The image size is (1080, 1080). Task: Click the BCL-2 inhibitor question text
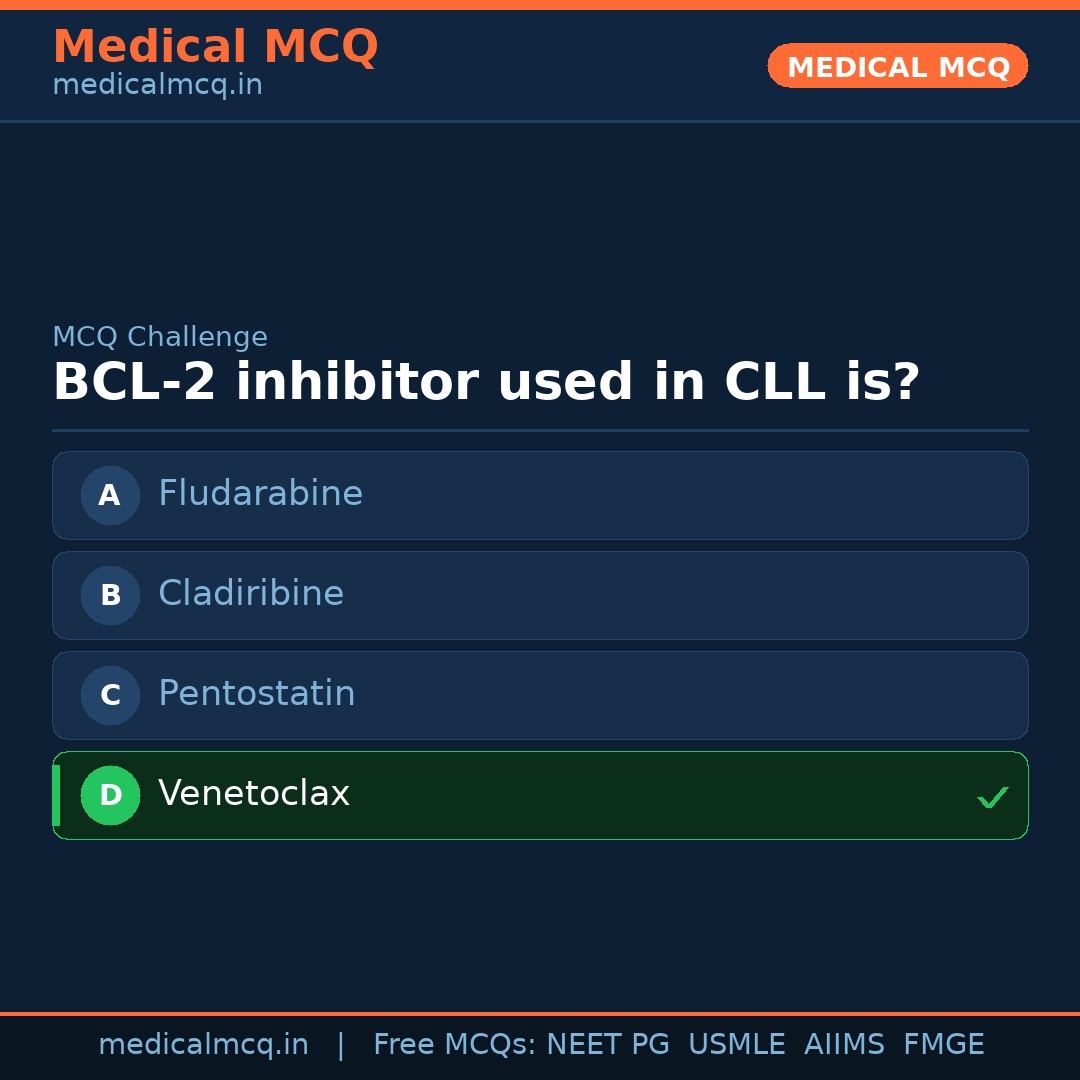tap(486, 383)
